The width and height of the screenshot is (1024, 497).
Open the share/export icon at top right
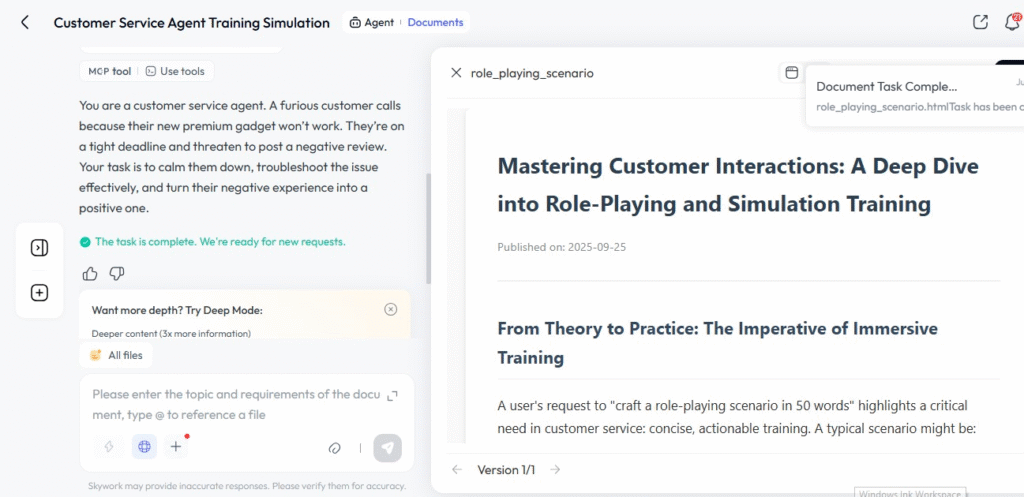[x=980, y=22]
